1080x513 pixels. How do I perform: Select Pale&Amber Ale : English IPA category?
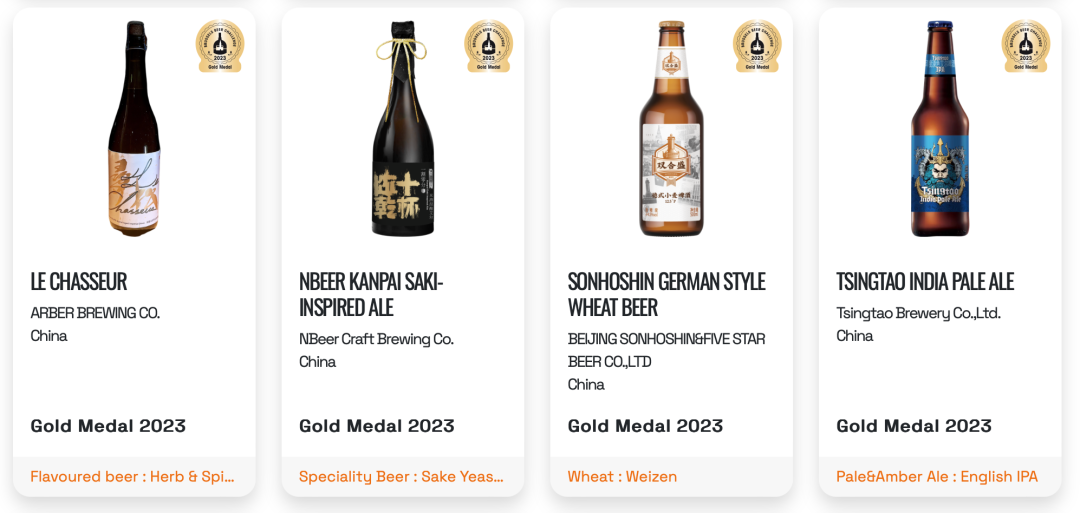tap(937, 477)
